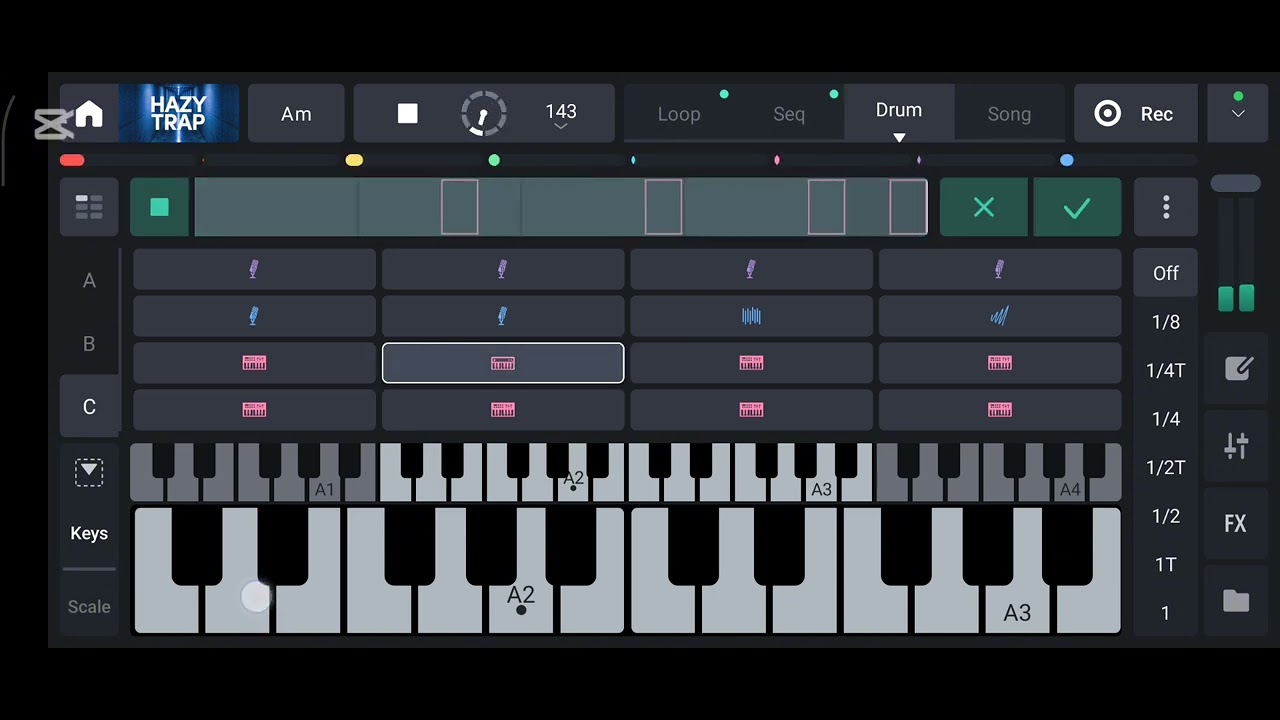Play the A3 key on large keyboard
This screenshot has height=720, width=1280.
[1017, 612]
